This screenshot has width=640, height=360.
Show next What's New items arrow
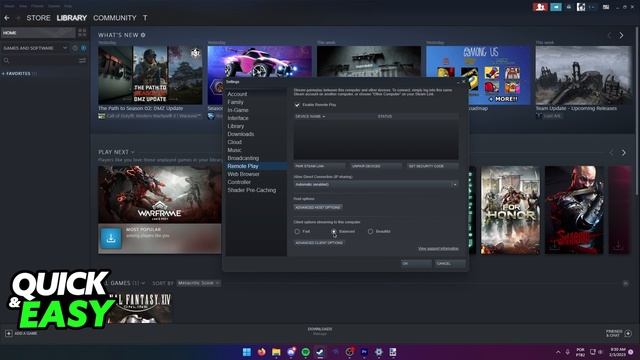[x=621, y=36]
